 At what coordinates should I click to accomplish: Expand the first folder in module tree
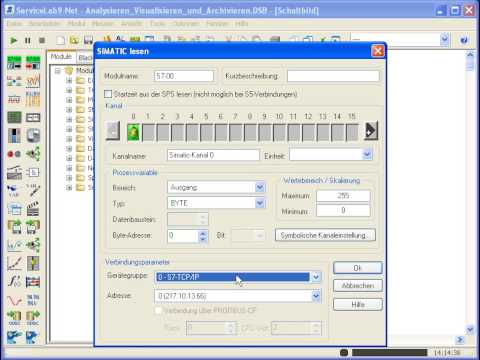pos(69,80)
